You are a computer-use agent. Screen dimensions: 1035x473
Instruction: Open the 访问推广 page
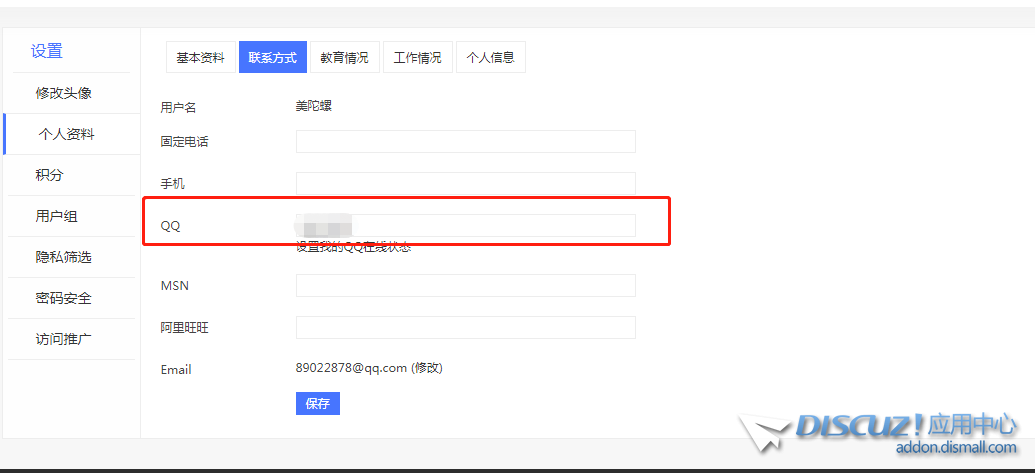(x=64, y=339)
